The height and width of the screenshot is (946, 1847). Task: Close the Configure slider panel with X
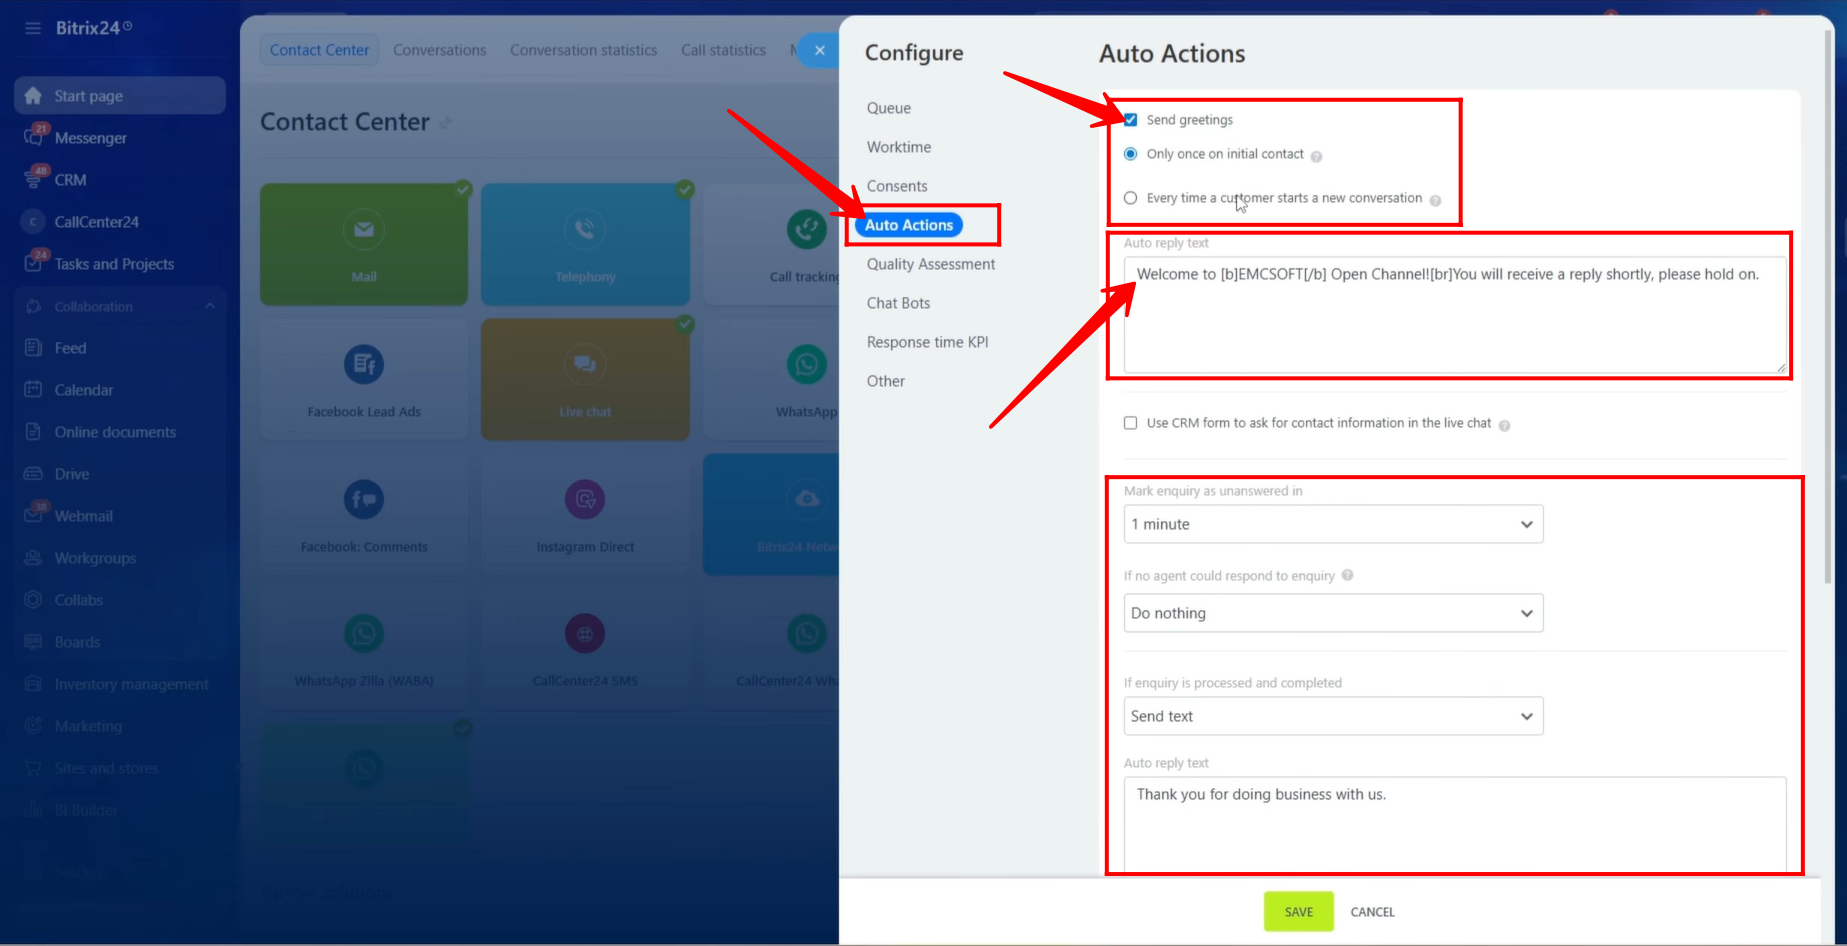click(820, 50)
